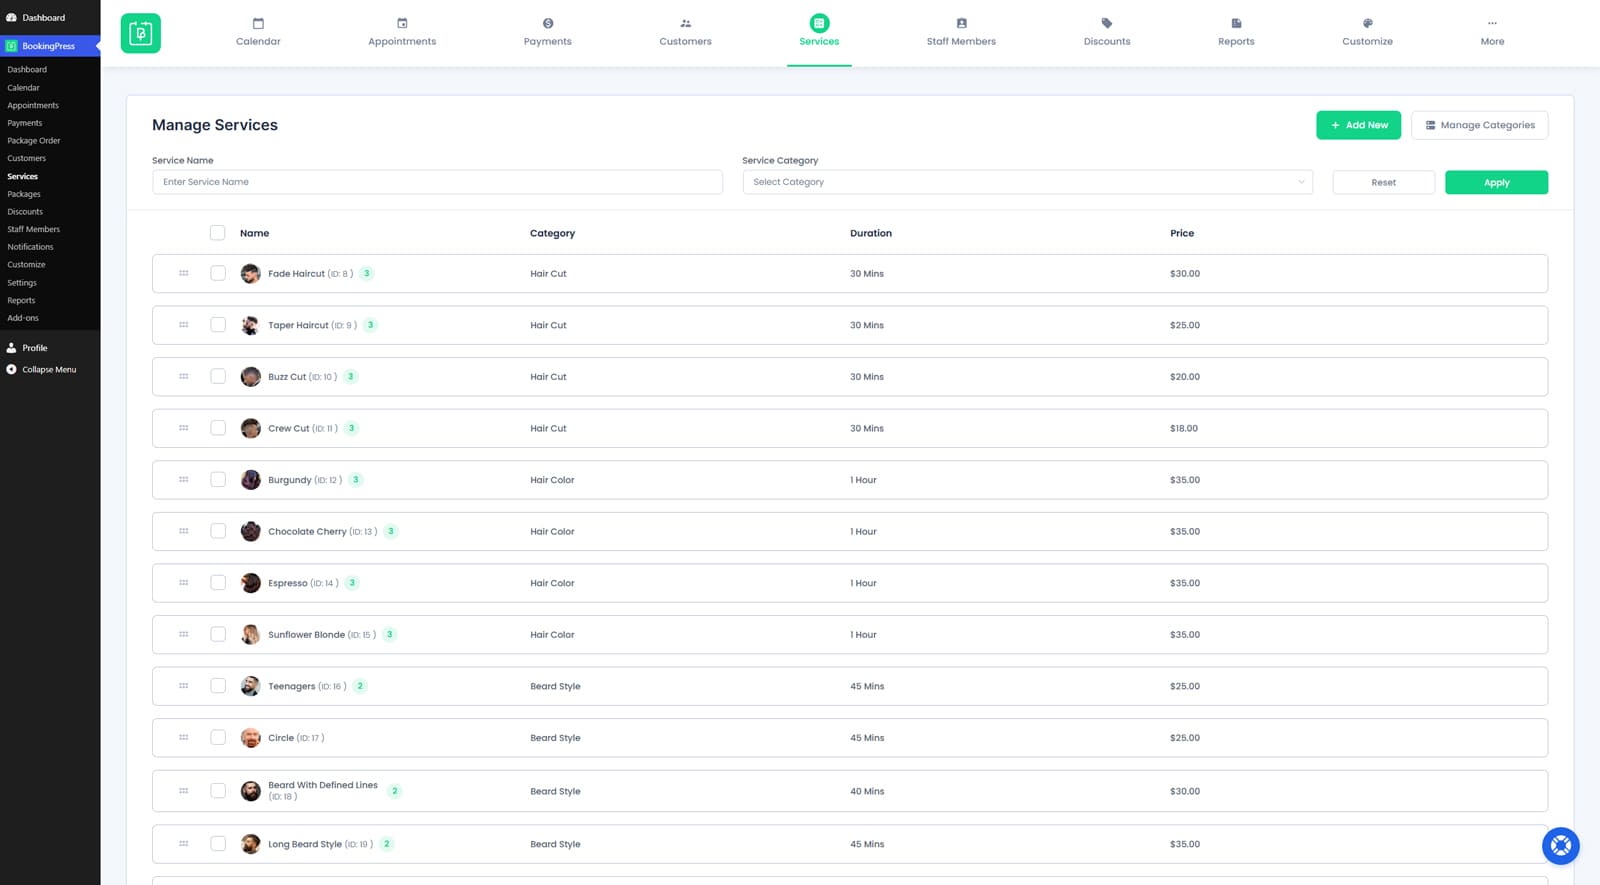Click the Manage Categories button
Viewport: 1600px width, 885px height.
click(1479, 125)
